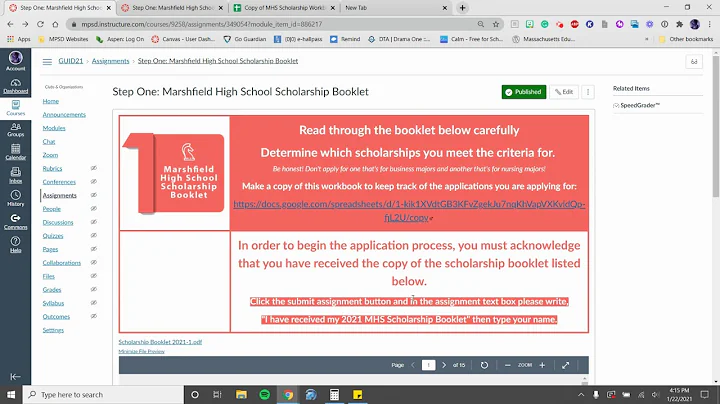
Task: Open the Canvas Inbox
Action: 16,175
